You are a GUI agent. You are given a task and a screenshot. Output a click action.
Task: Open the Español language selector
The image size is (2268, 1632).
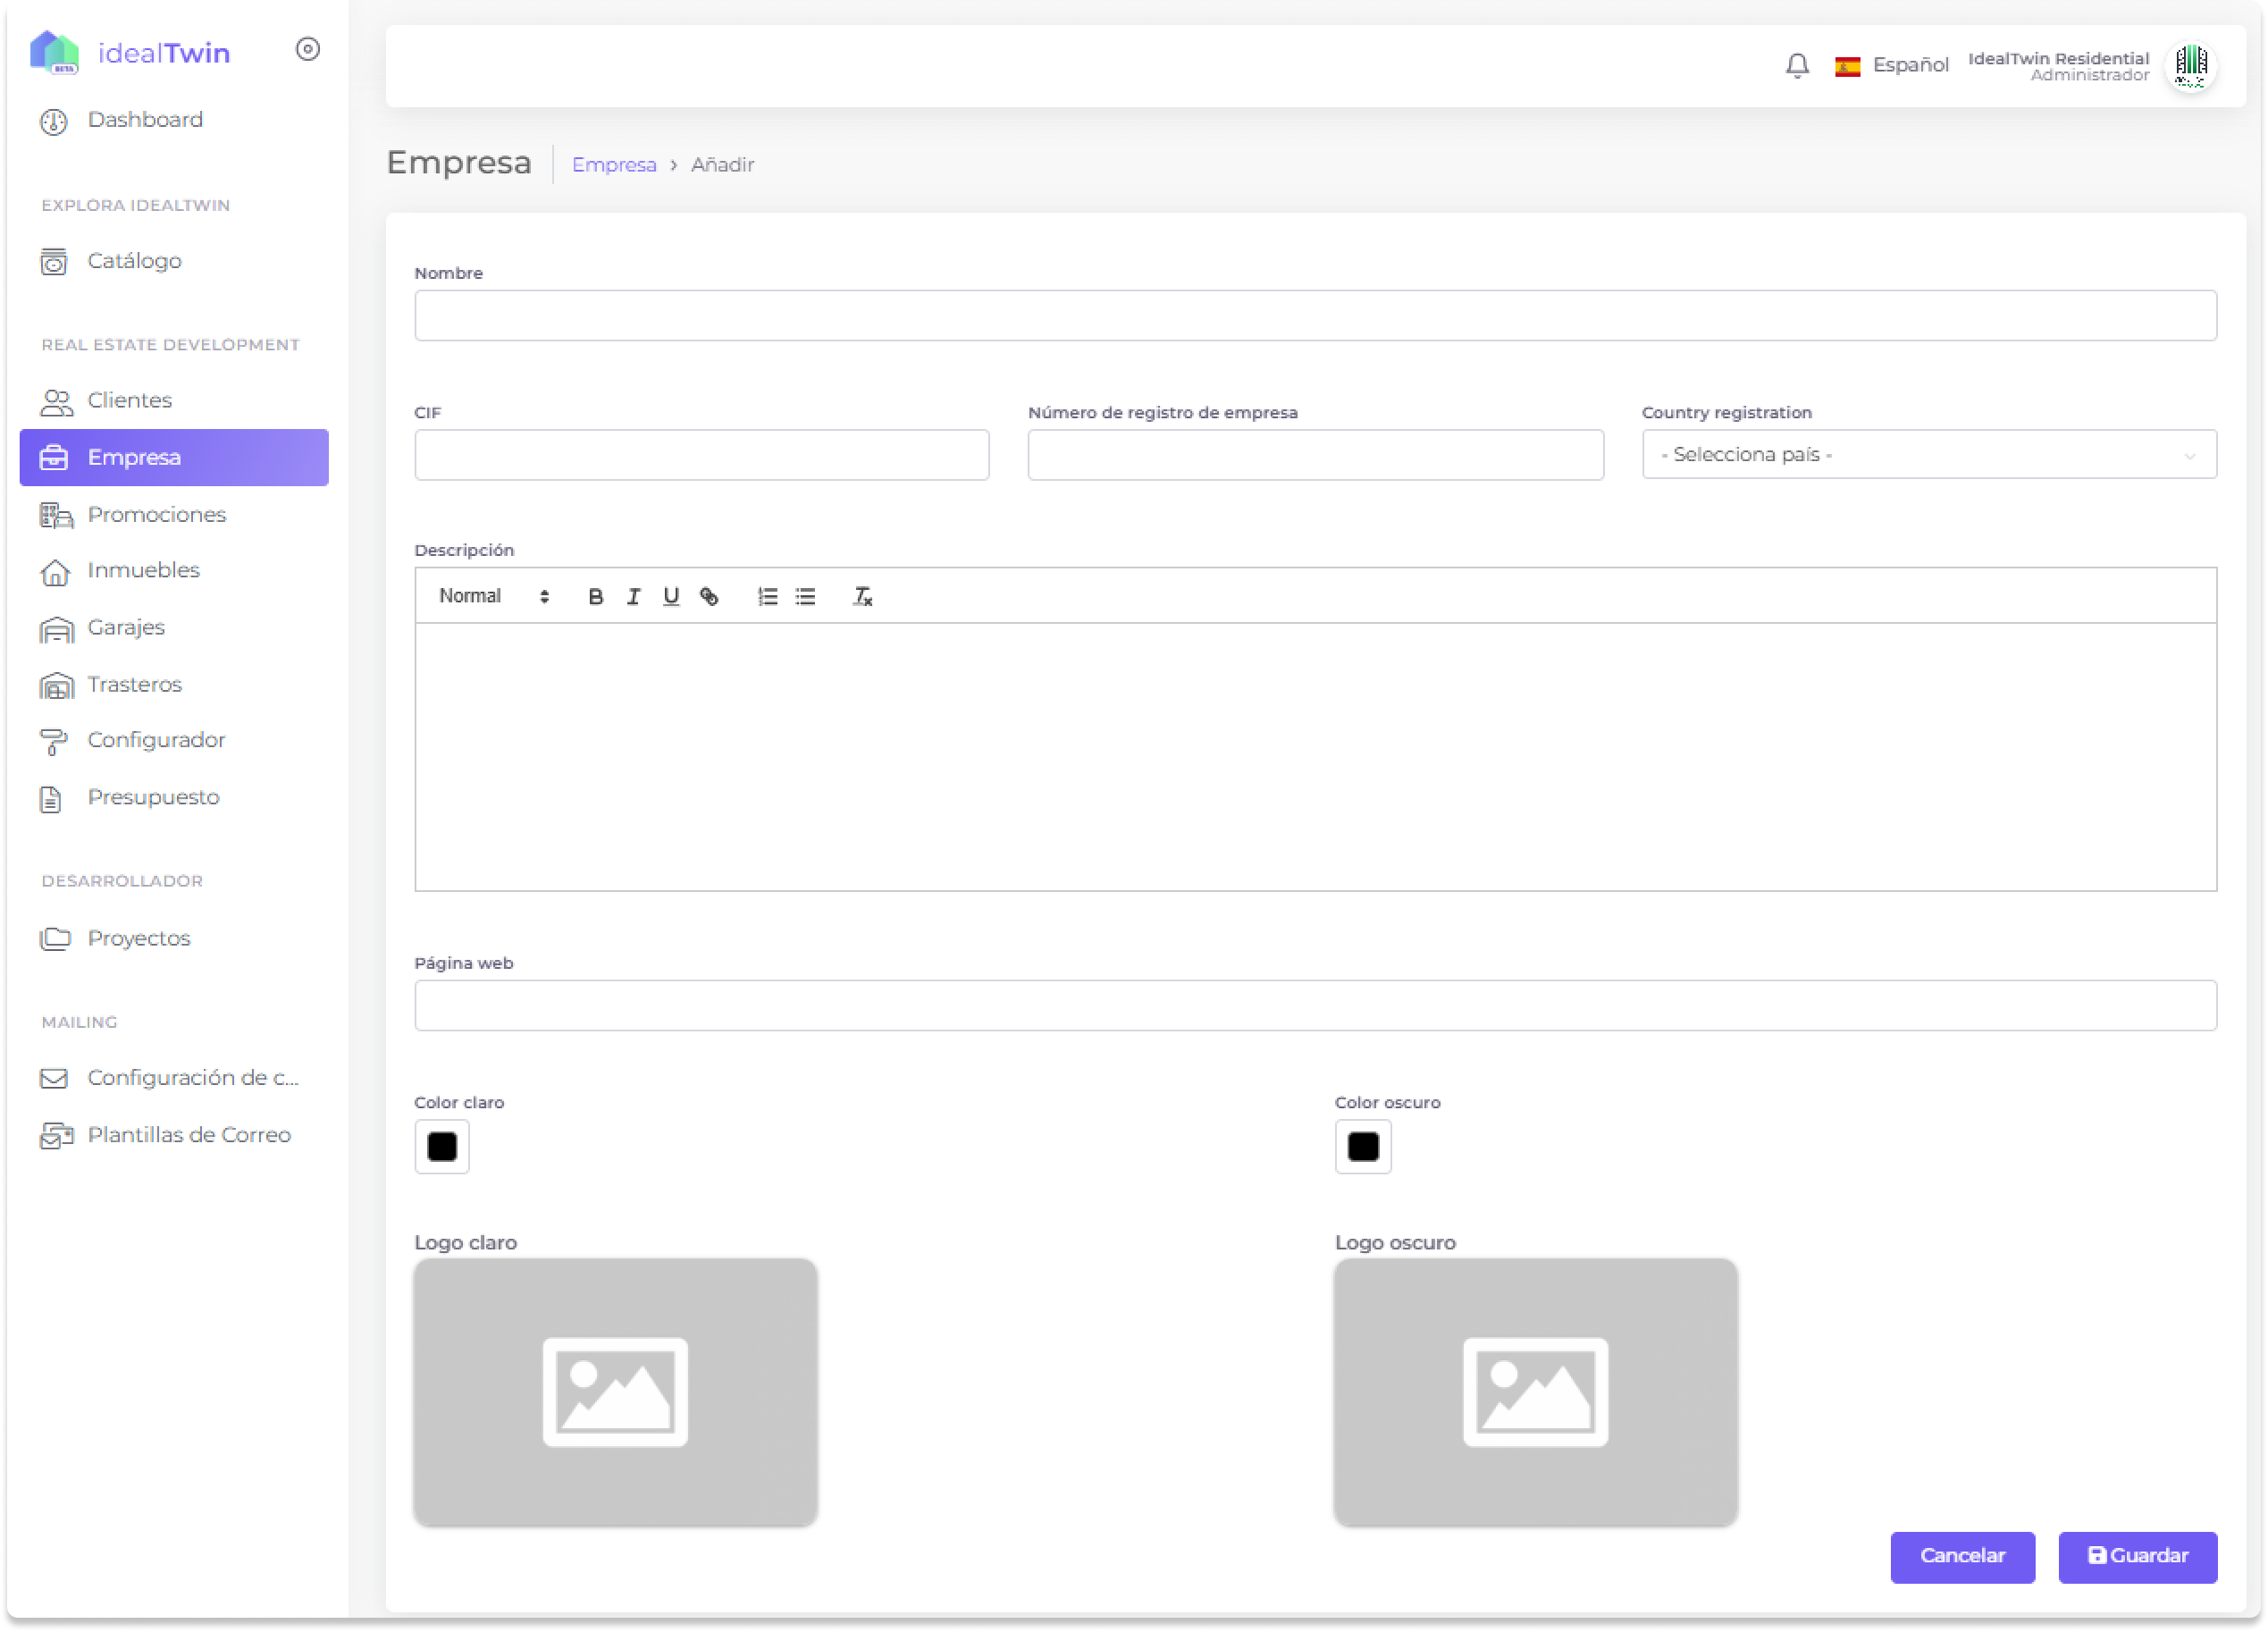(x=1891, y=66)
